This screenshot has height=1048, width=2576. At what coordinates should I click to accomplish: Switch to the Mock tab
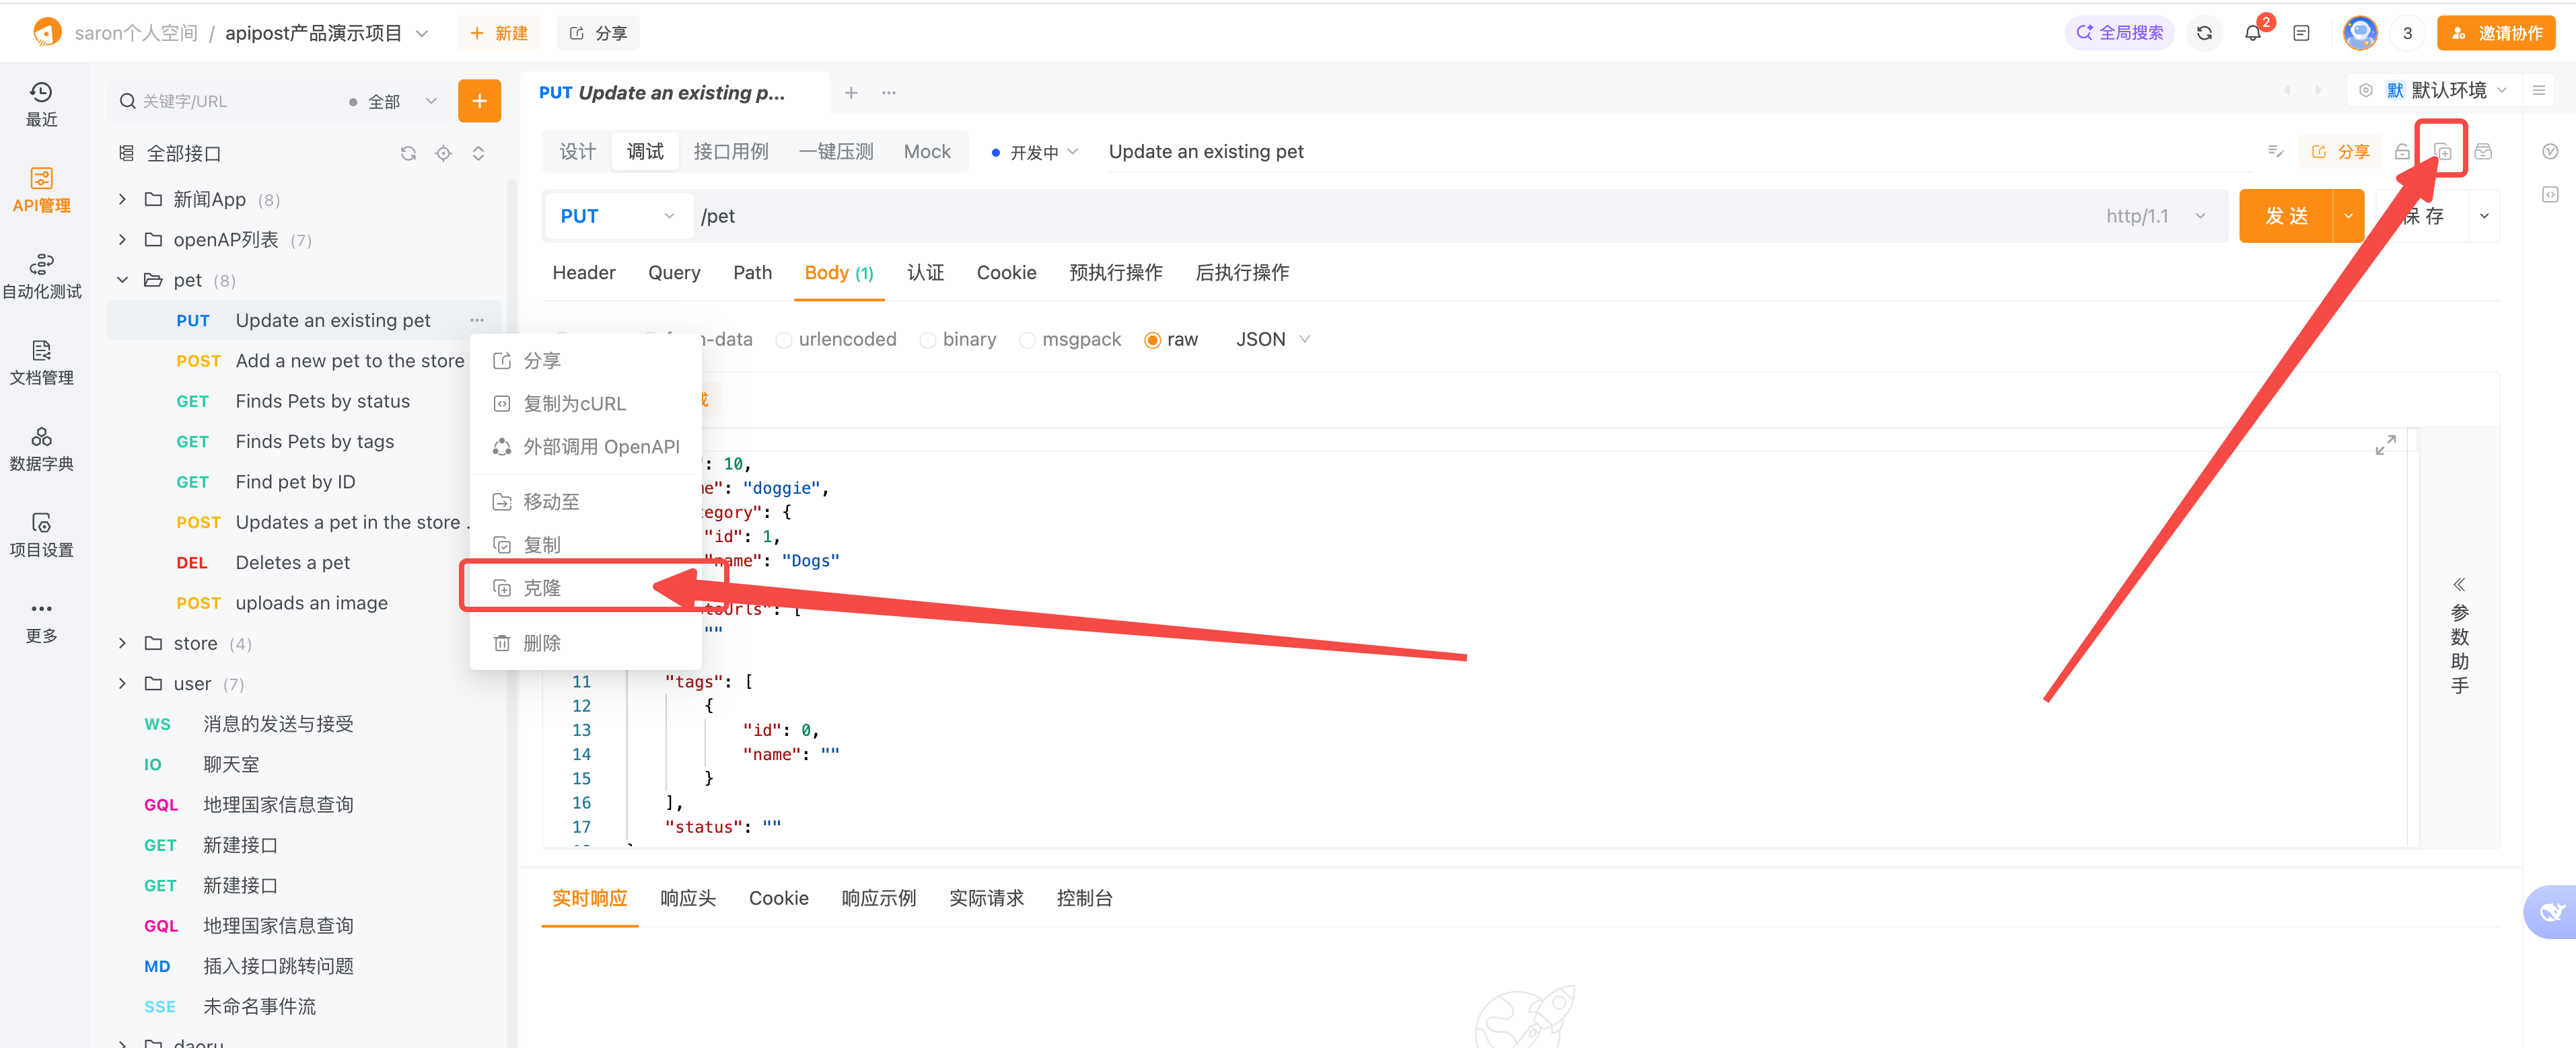[x=927, y=151]
